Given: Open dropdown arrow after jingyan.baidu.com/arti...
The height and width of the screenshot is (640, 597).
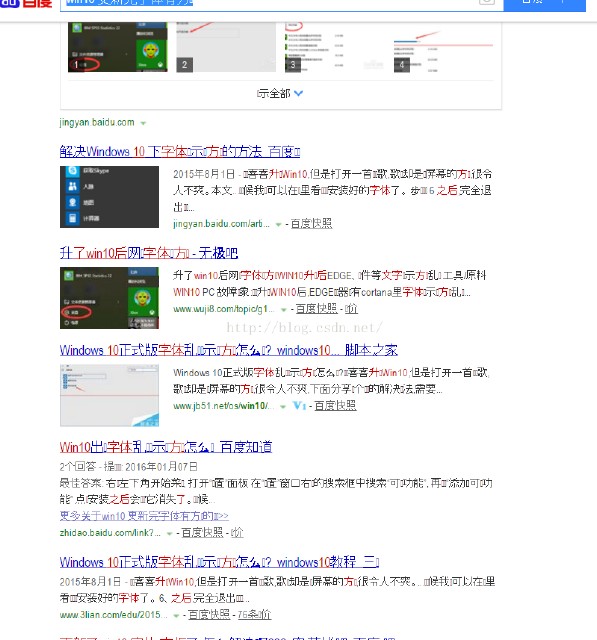Looking at the screenshot, I should click(x=278, y=224).
